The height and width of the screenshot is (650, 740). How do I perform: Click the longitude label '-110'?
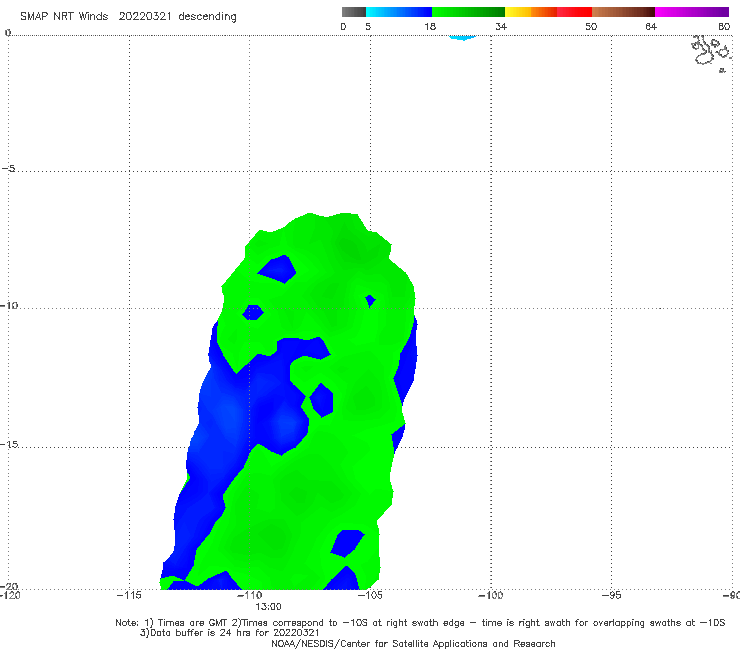[250, 595]
